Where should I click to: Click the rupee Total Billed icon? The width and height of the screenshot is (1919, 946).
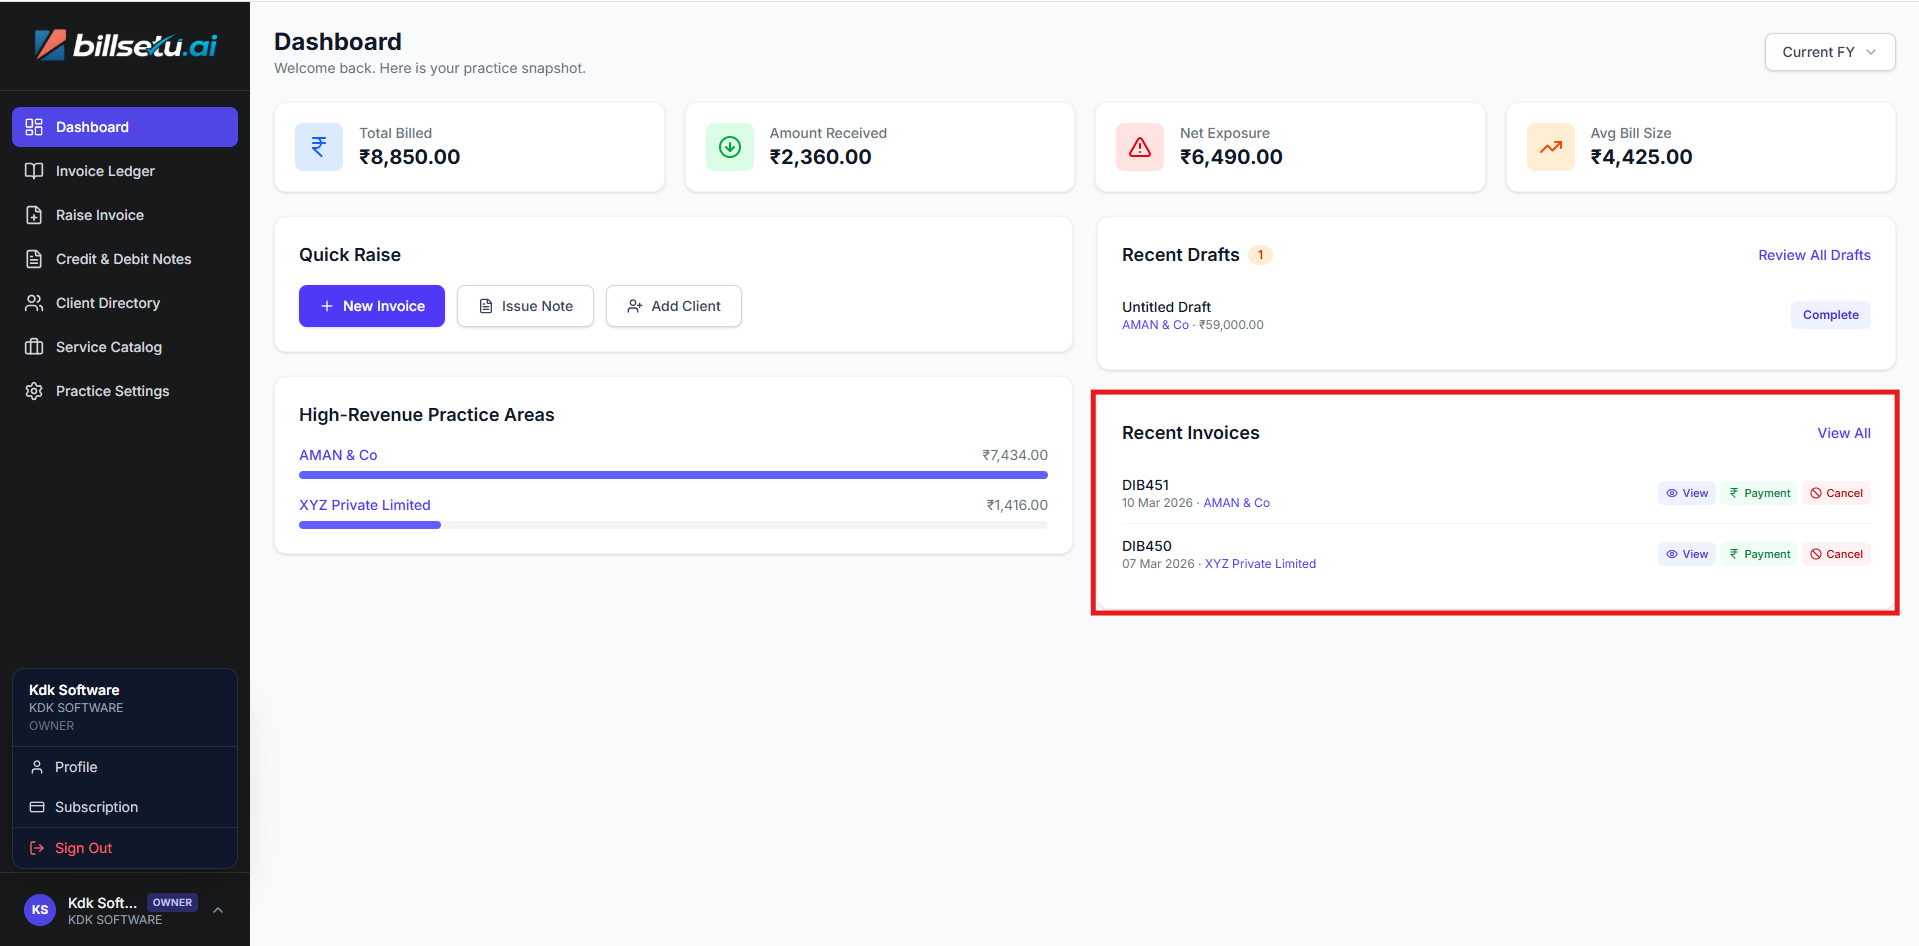pos(318,147)
